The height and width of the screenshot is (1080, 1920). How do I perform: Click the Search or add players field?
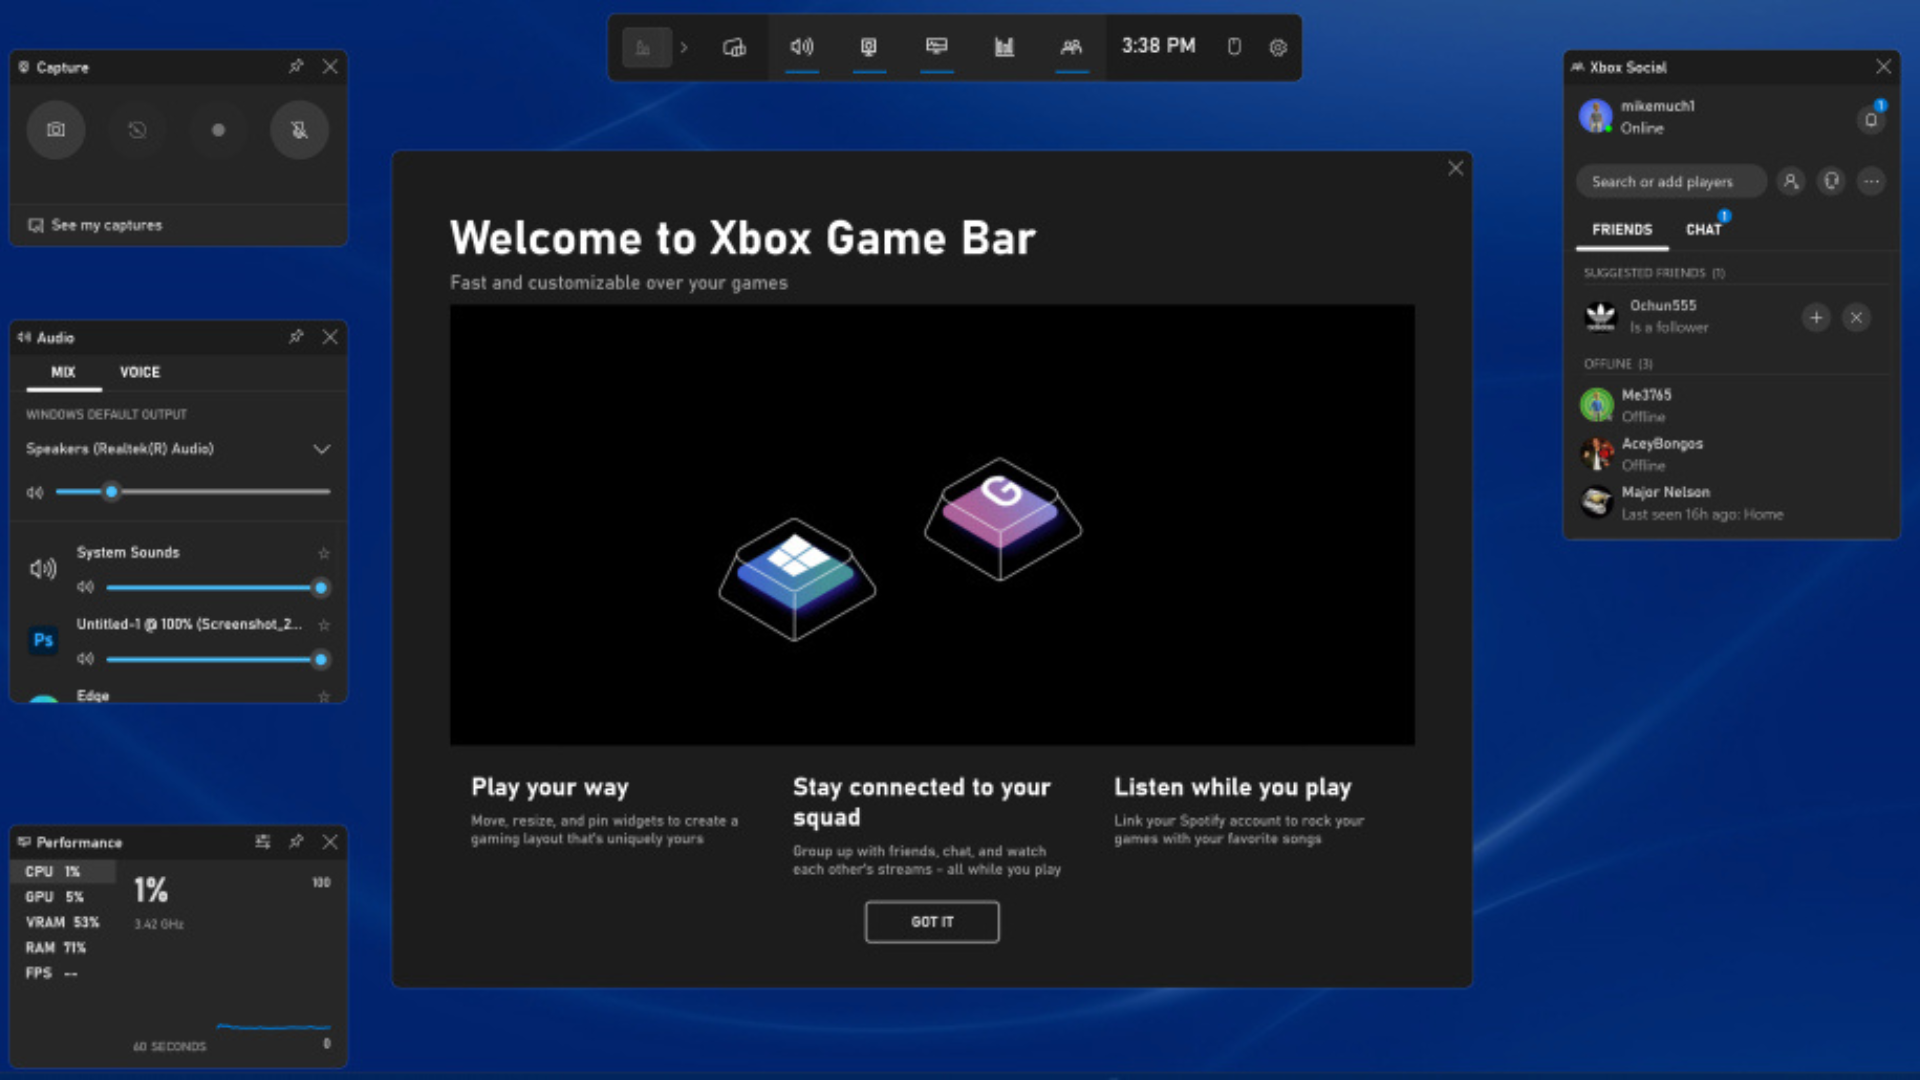1662,182
